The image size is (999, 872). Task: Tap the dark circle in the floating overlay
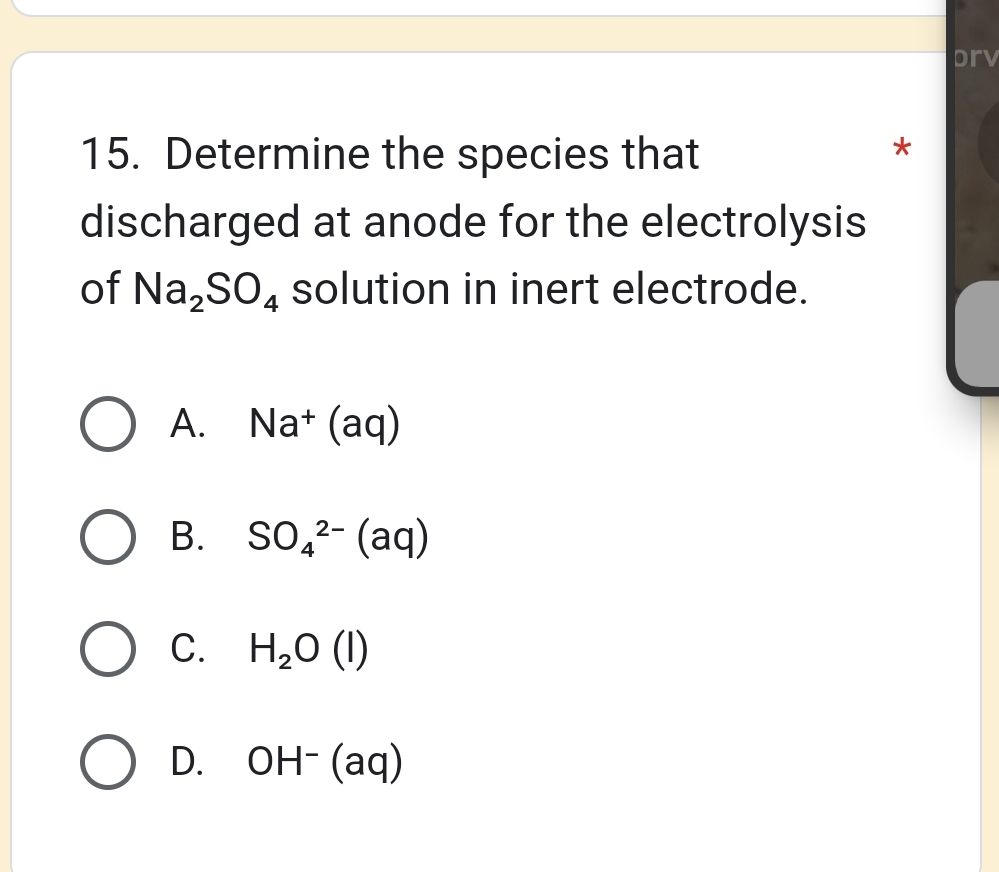pos(986,140)
